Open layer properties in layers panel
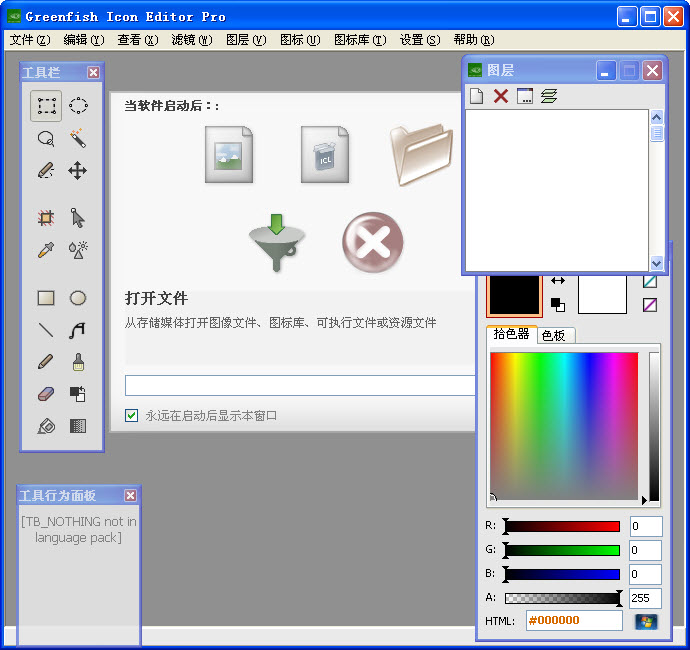 525,96
